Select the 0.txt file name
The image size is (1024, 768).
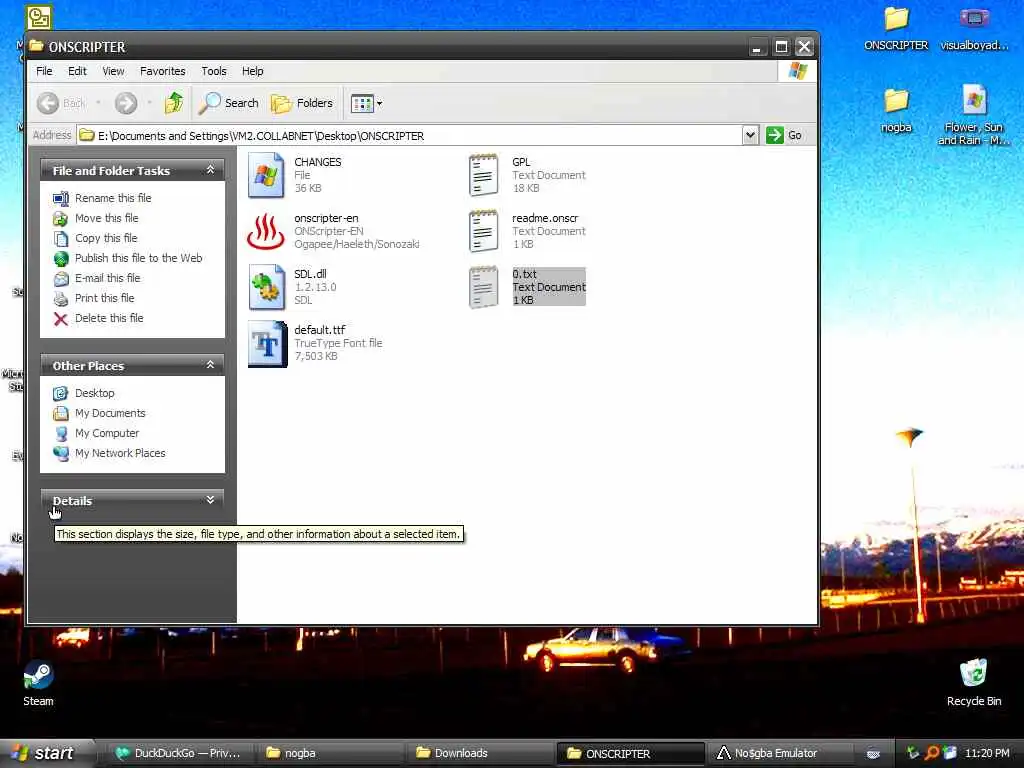524,274
